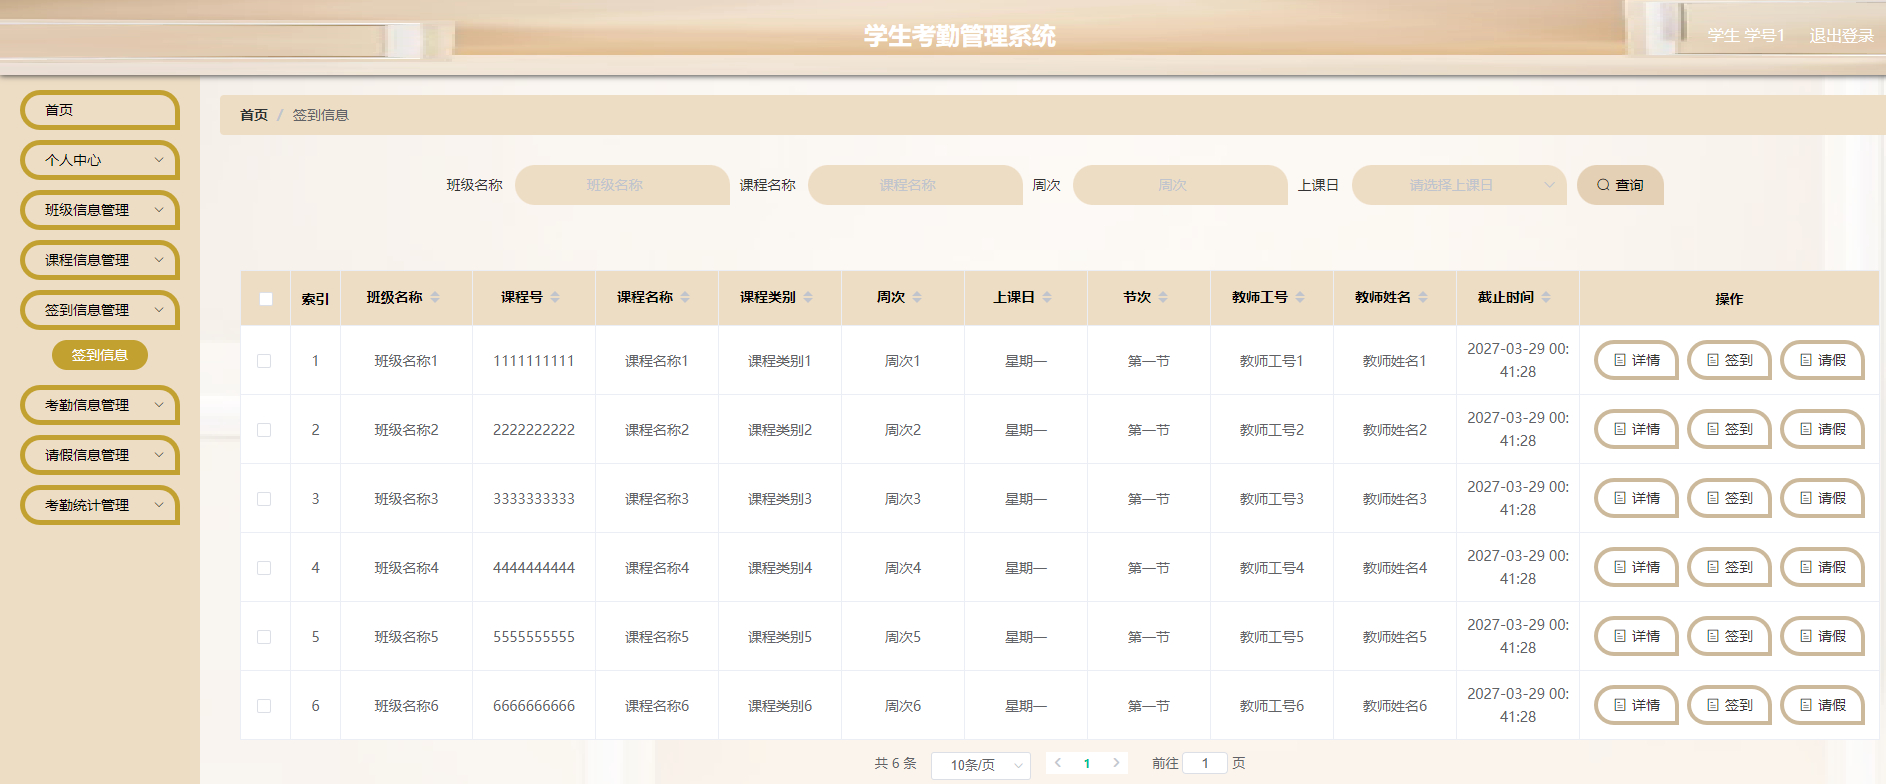Sort by 教师姓名 column arrows

(x=1423, y=297)
